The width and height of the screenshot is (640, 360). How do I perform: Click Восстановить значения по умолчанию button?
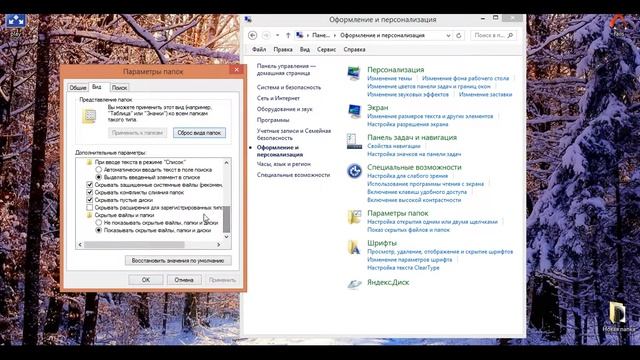[178, 260]
